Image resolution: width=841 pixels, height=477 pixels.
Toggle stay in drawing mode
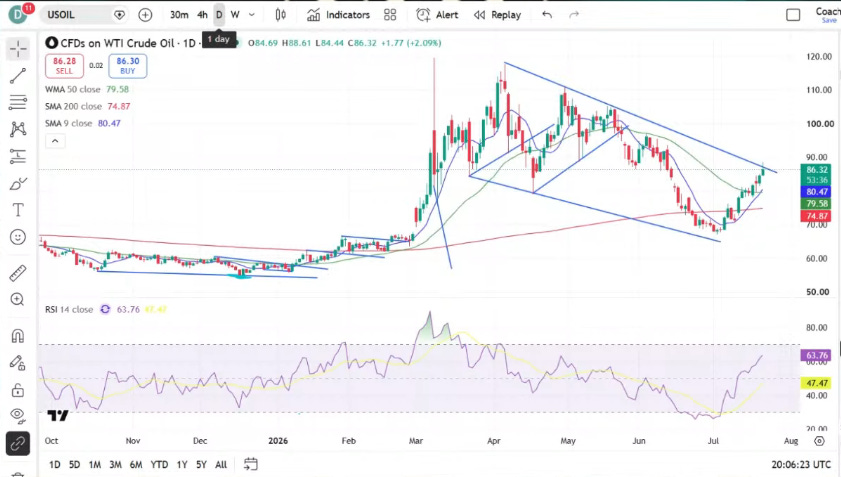coord(18,363)
